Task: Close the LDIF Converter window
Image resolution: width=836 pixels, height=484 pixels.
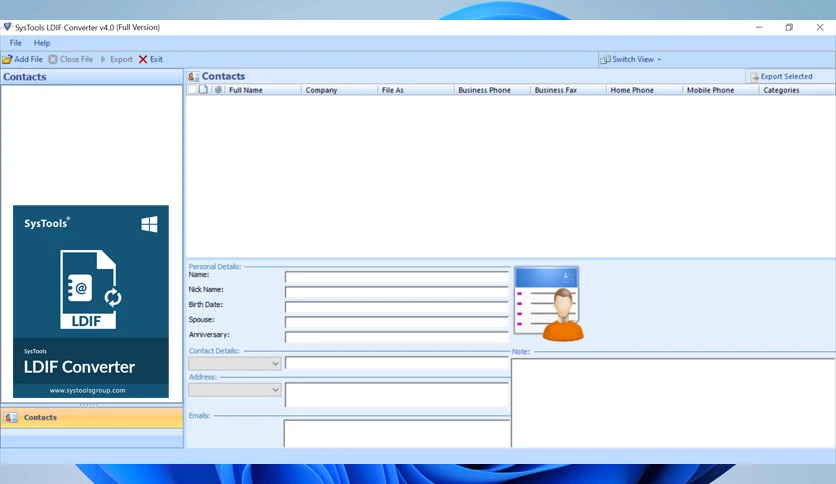Action: [820, 27]
